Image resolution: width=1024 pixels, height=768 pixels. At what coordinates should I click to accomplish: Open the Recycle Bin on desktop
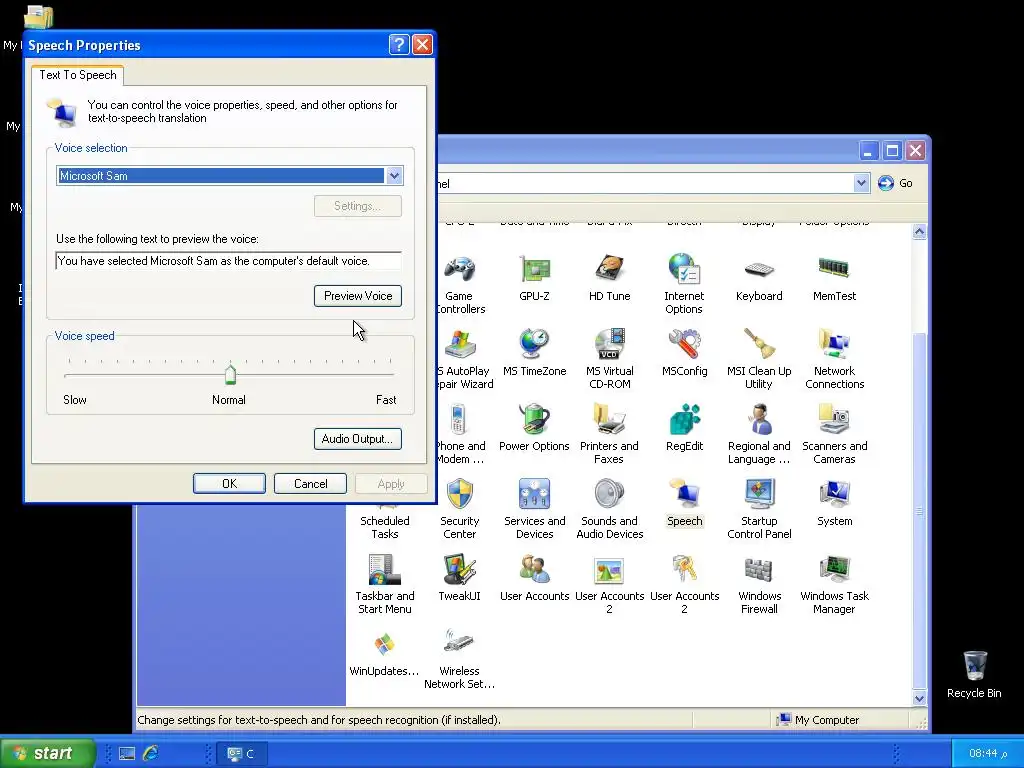click(974, 675)
